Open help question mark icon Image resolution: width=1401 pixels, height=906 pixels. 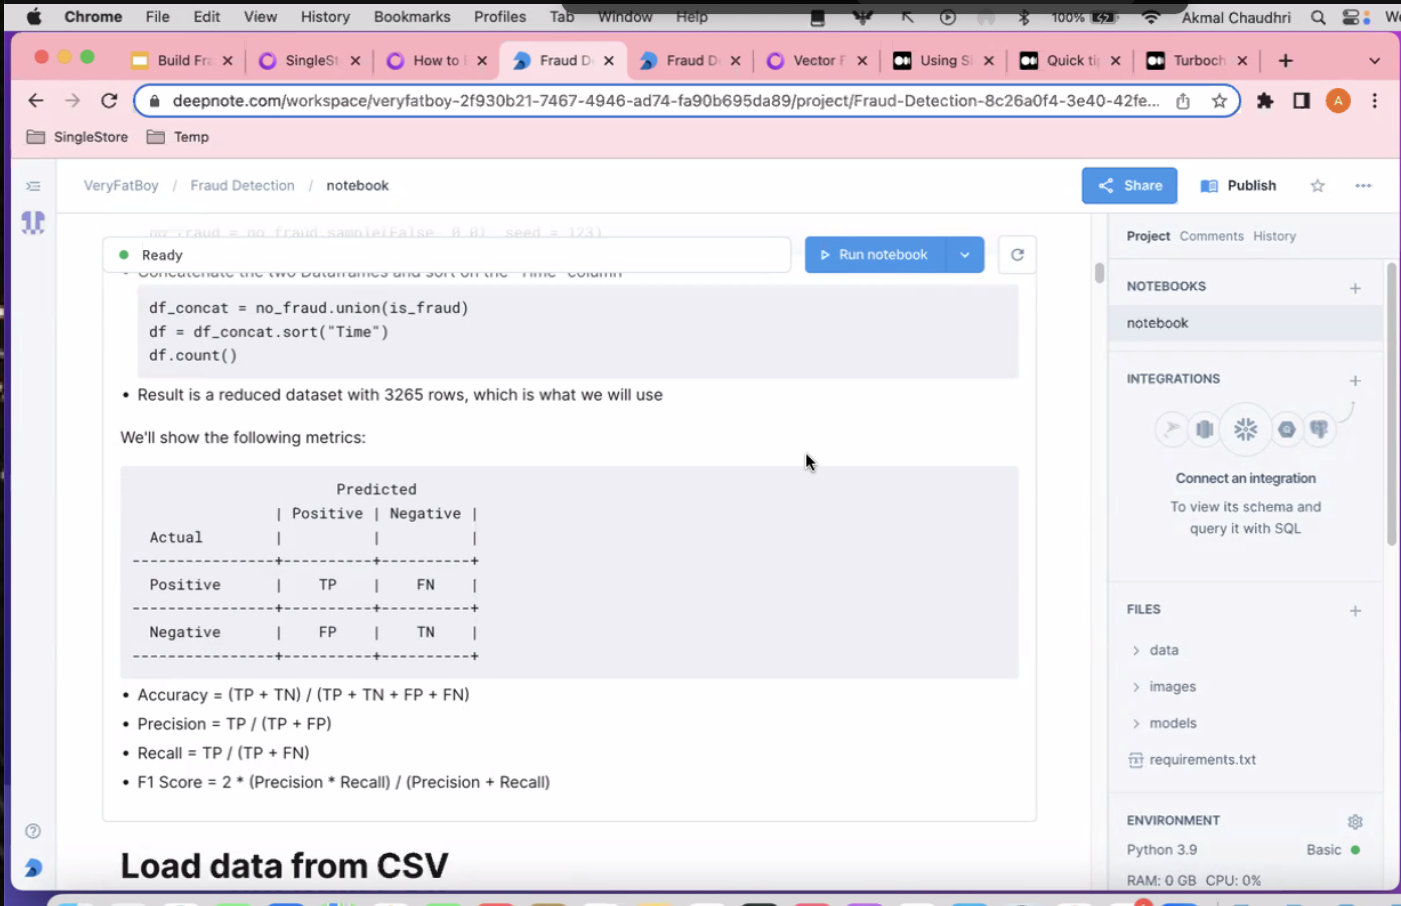[33, 831]
